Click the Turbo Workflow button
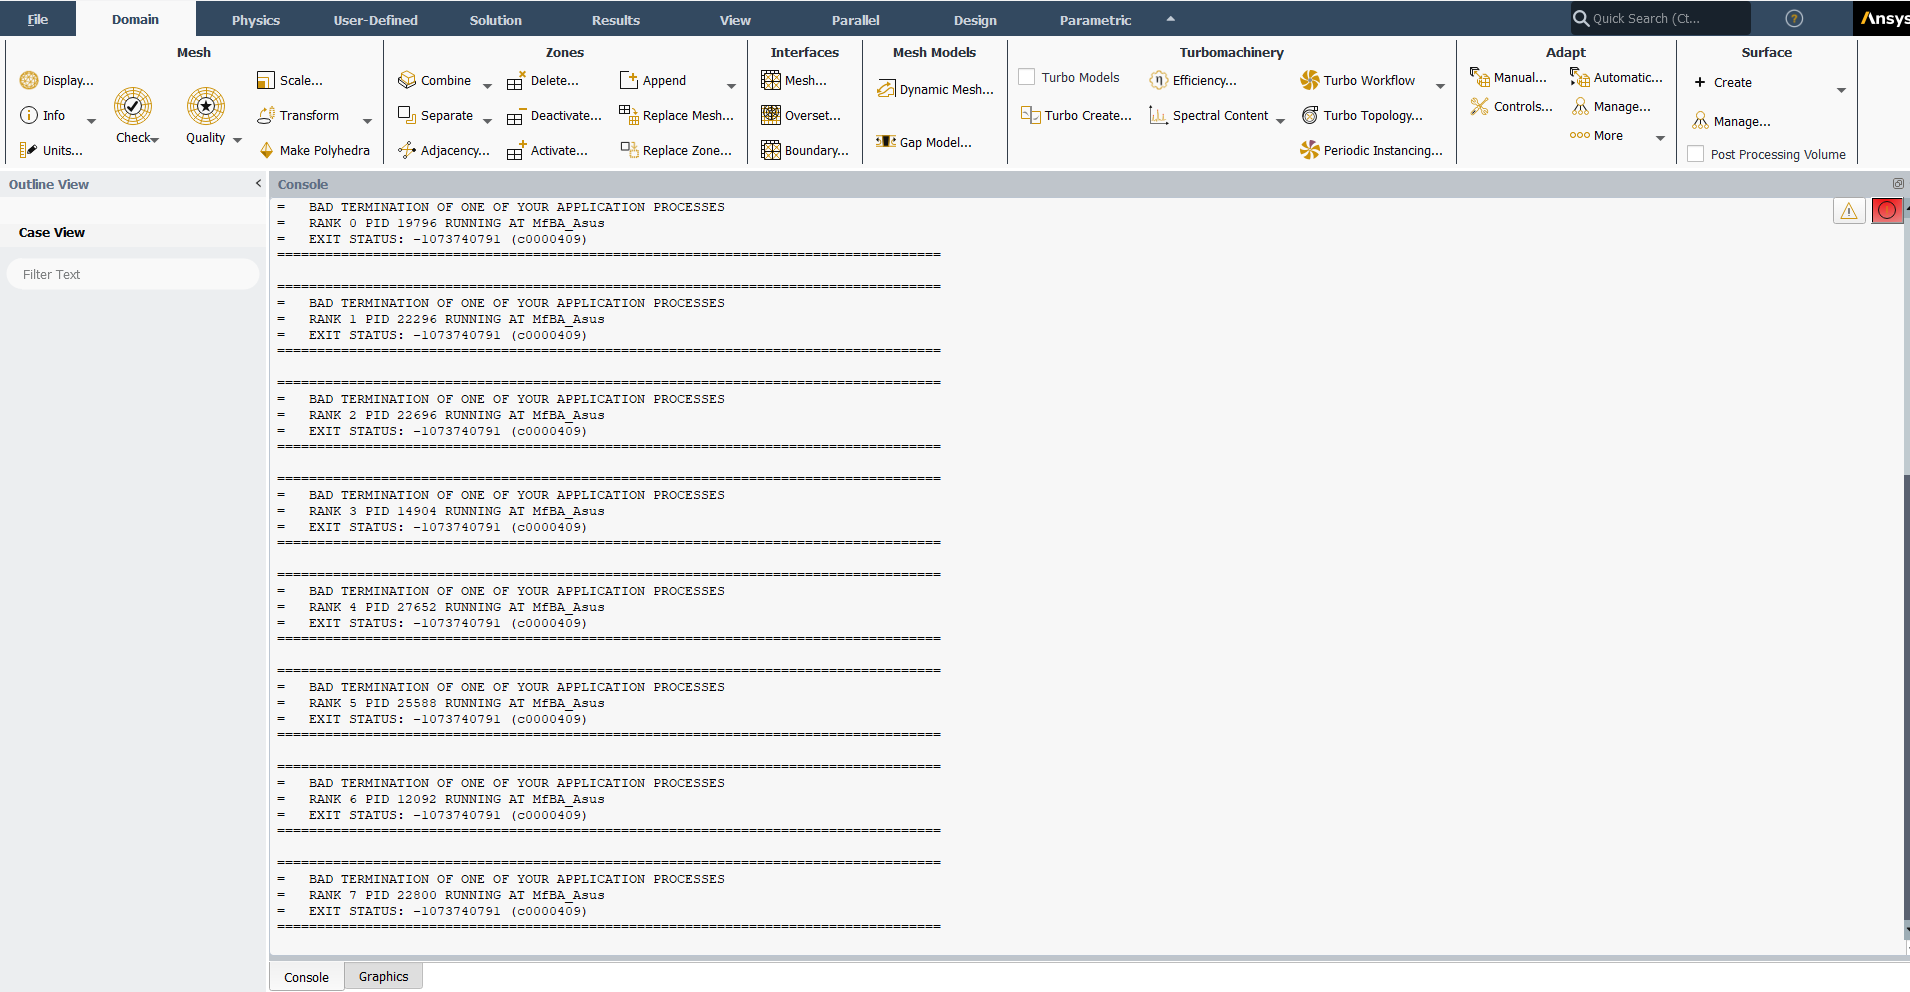This screenshot has height=992, width=1910. point(1358,80)
